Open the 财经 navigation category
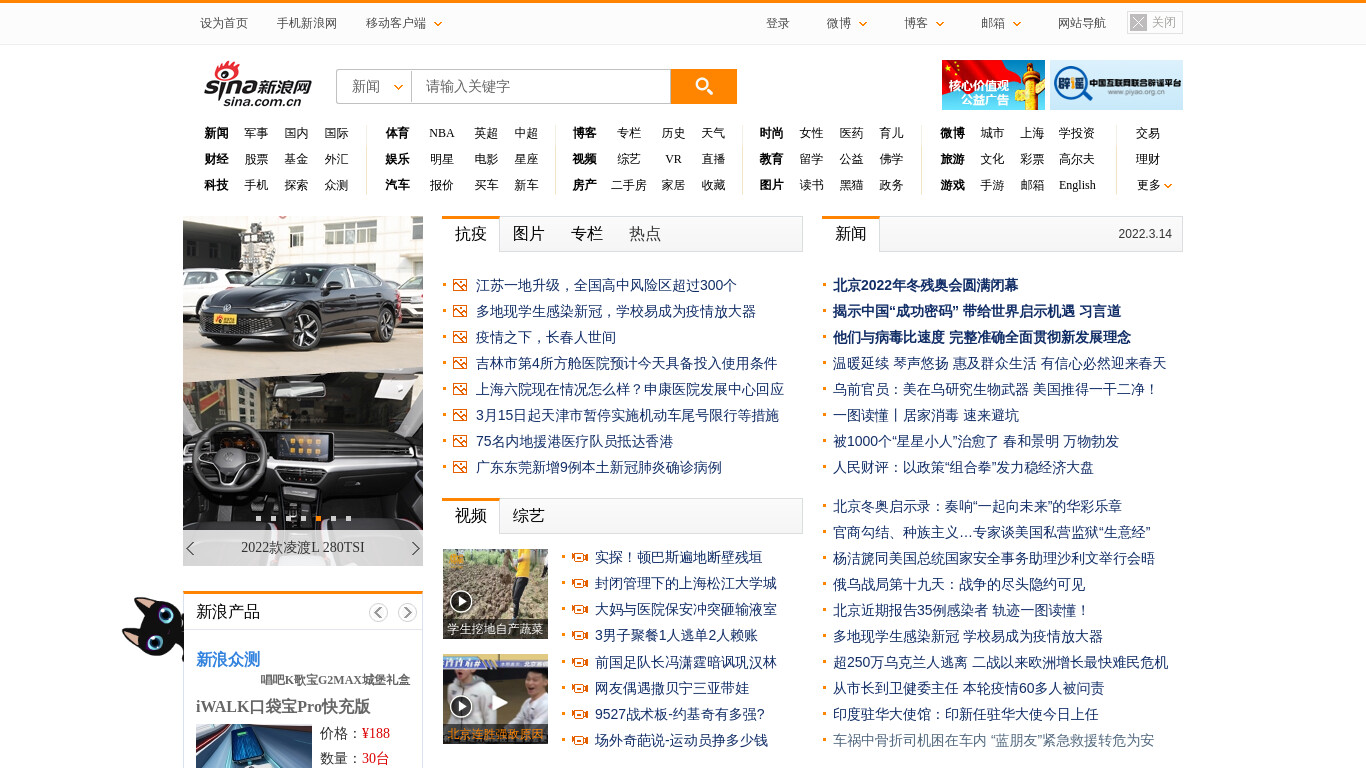 point(216,159)
